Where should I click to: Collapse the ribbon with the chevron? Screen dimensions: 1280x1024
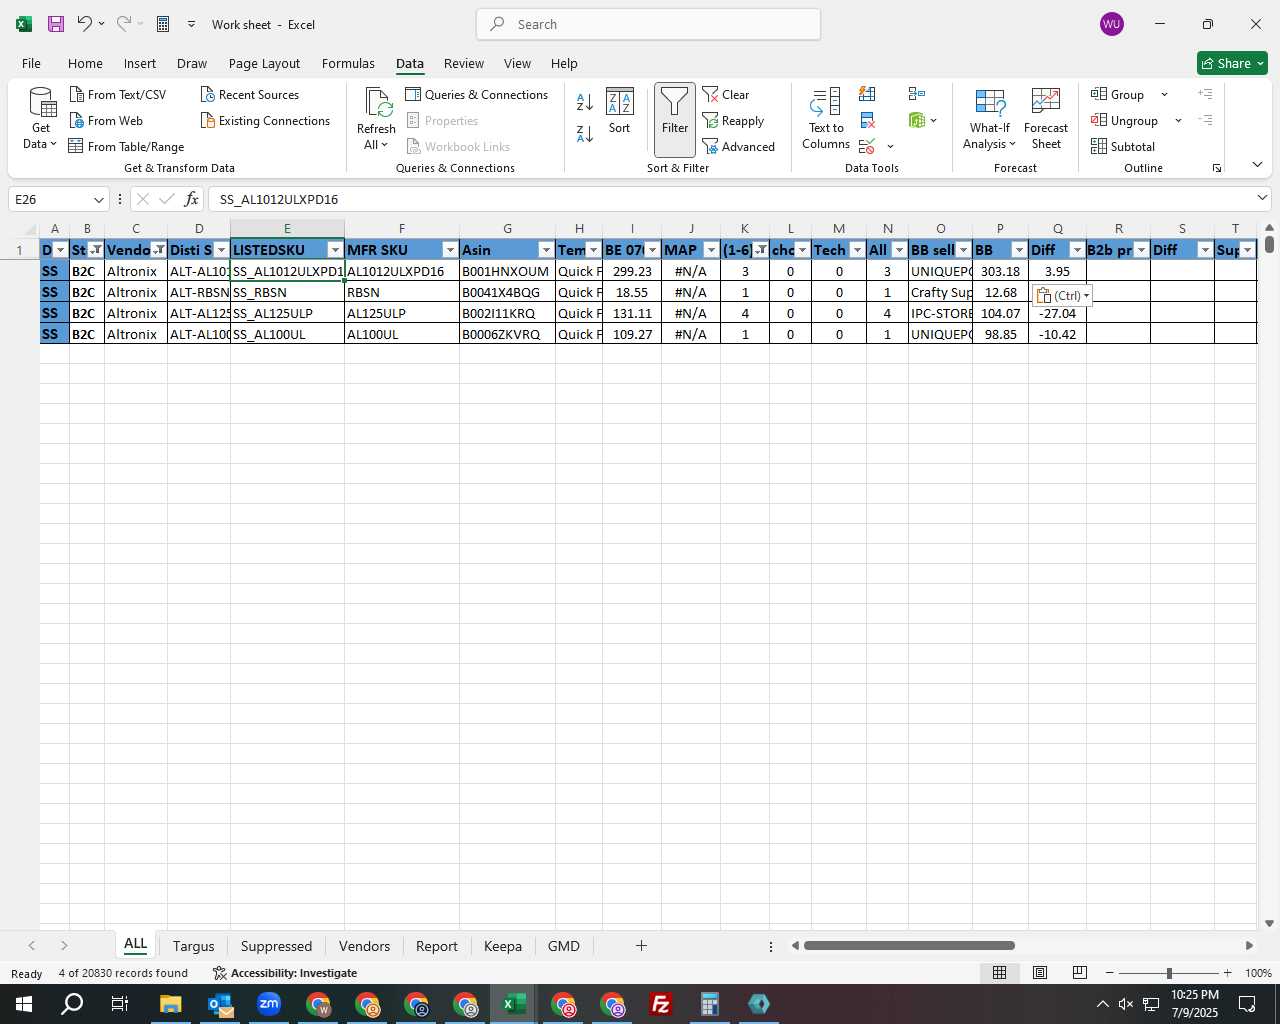(x=1257, y=165)
